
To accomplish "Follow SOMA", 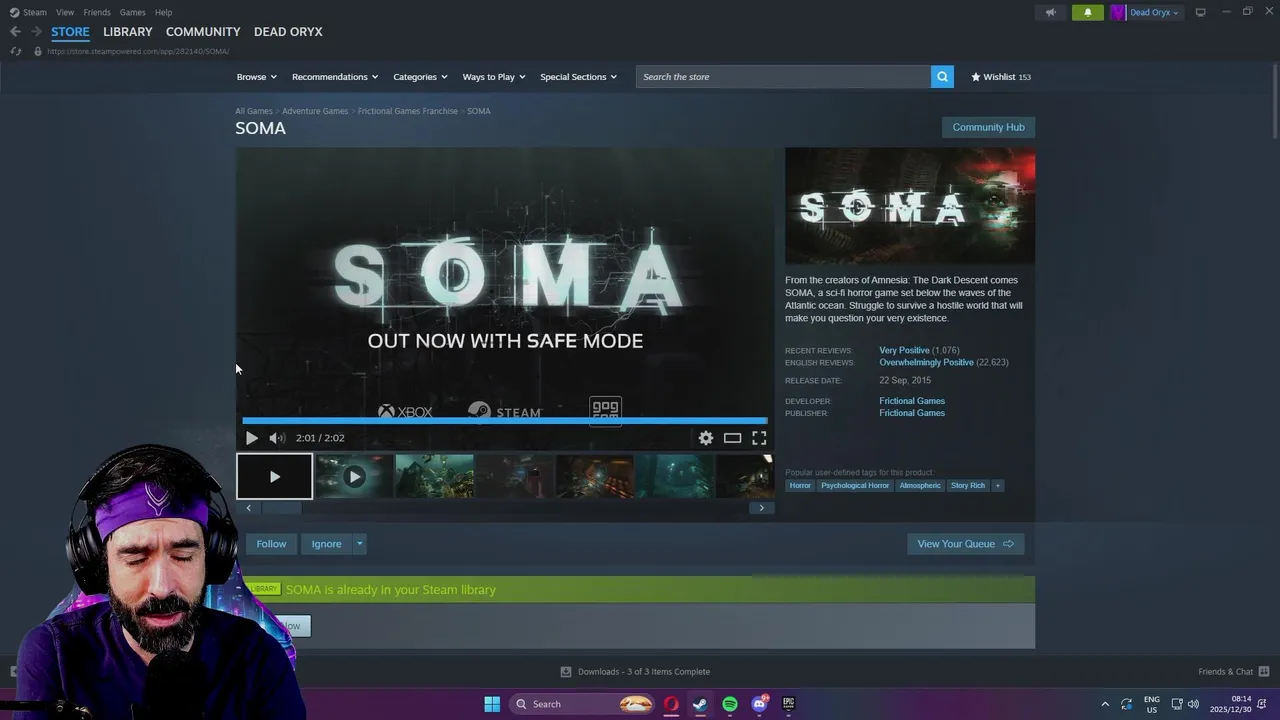I will [271, 544].
